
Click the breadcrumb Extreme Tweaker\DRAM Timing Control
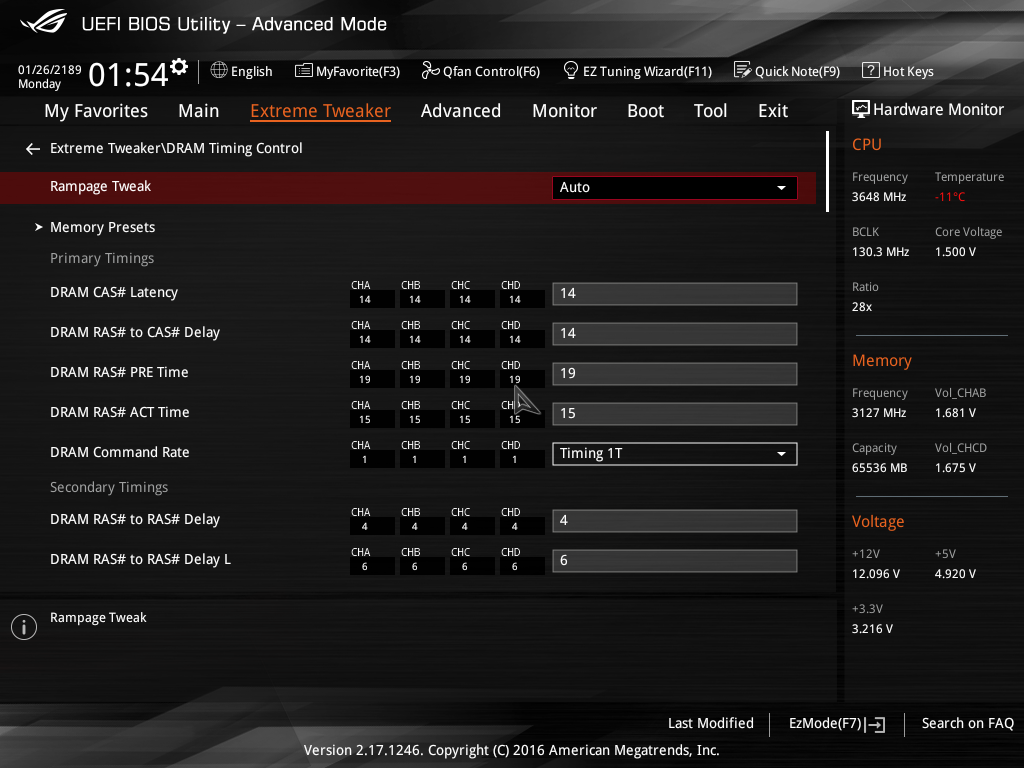pos(176,148)
